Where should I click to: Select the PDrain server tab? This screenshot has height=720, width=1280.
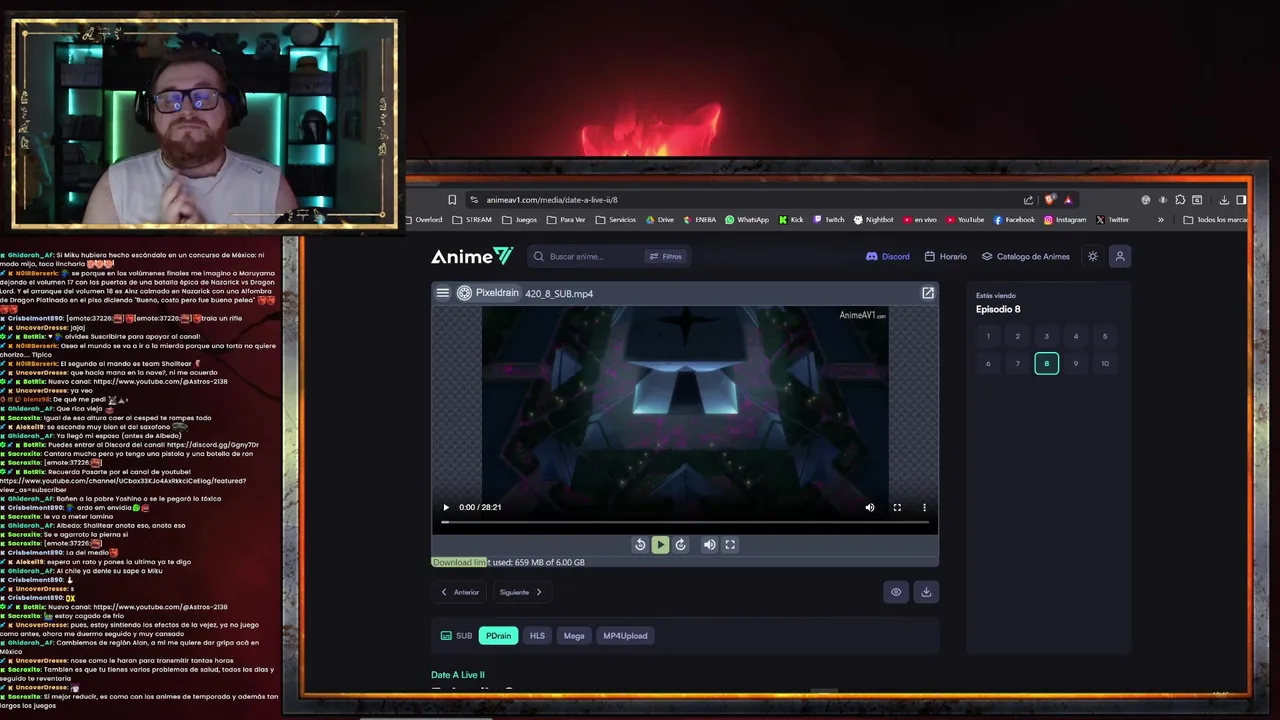coord(498,636)
